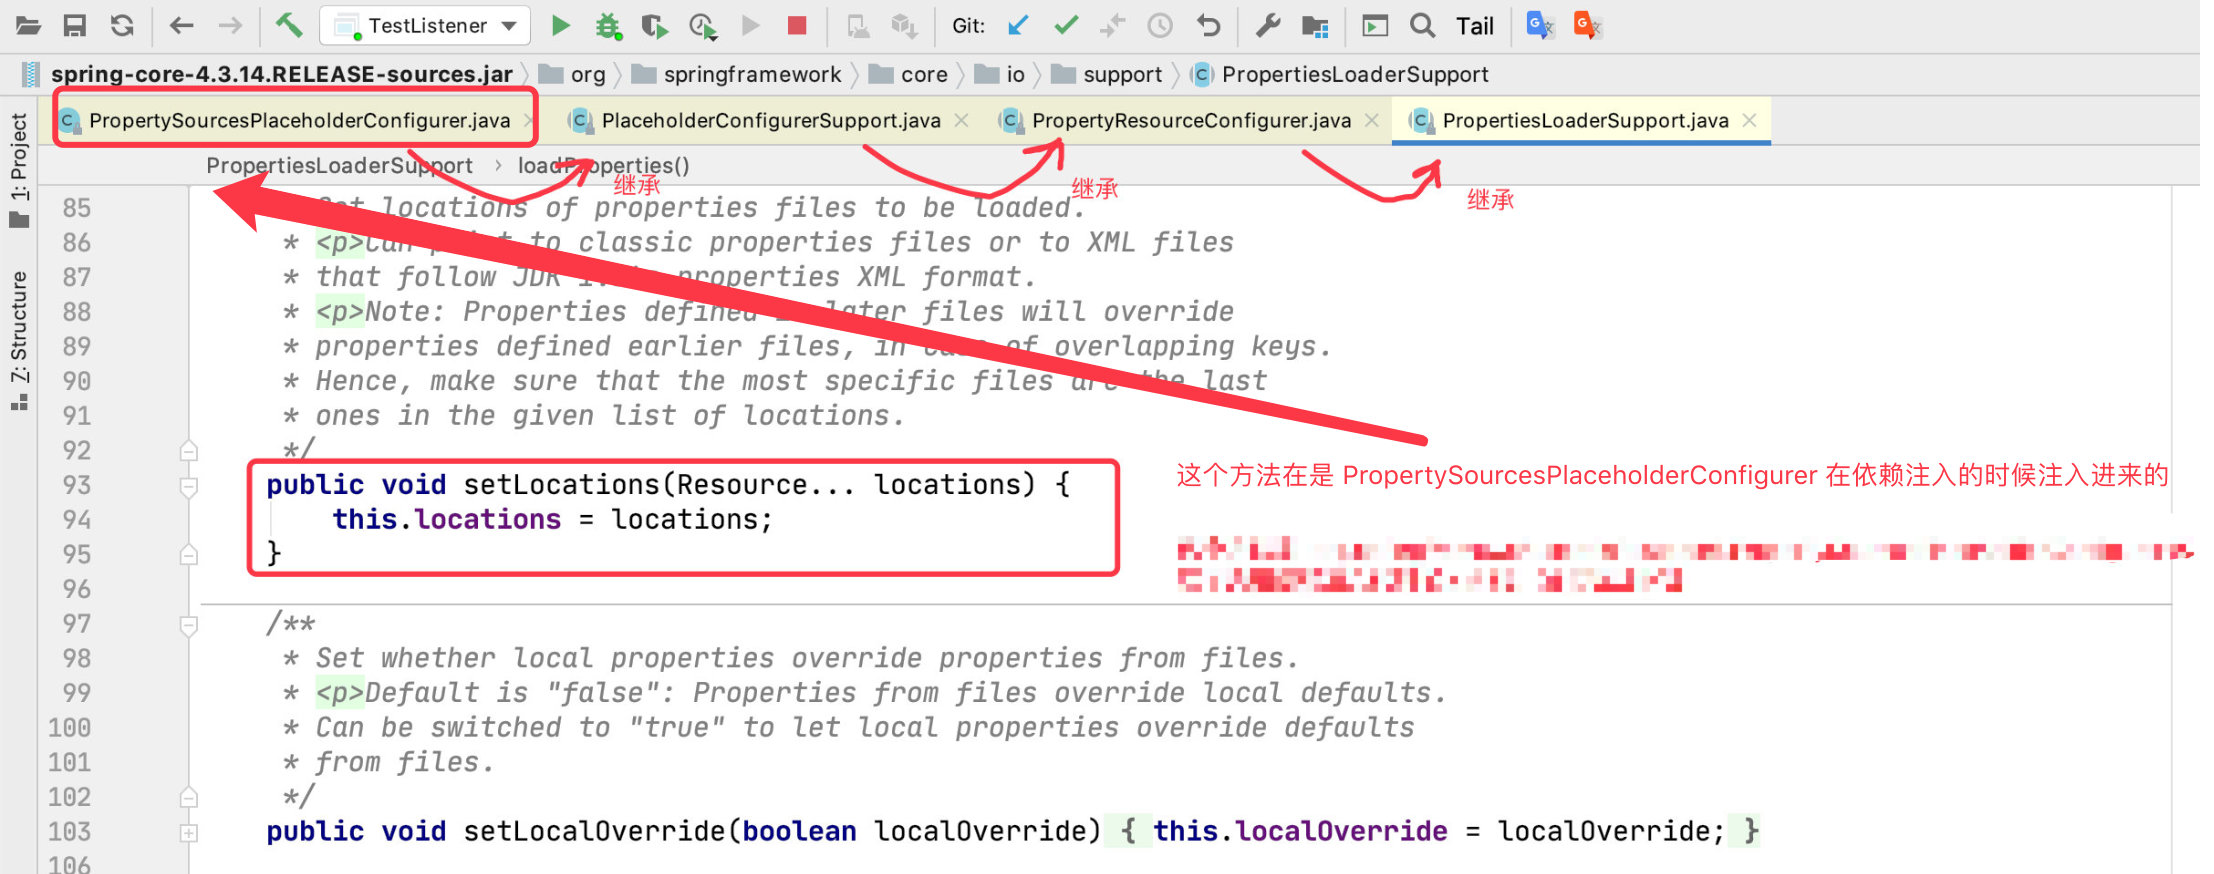Navigate forward with the right arrow
This screenshot has width=2214, height=874.
pyautogui.click(x=230, y=25)
